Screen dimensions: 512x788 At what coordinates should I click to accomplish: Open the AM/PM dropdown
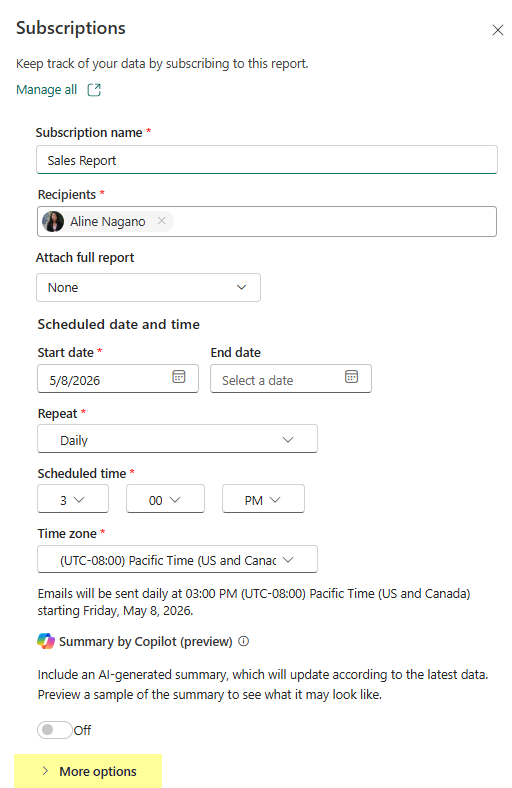263,499
